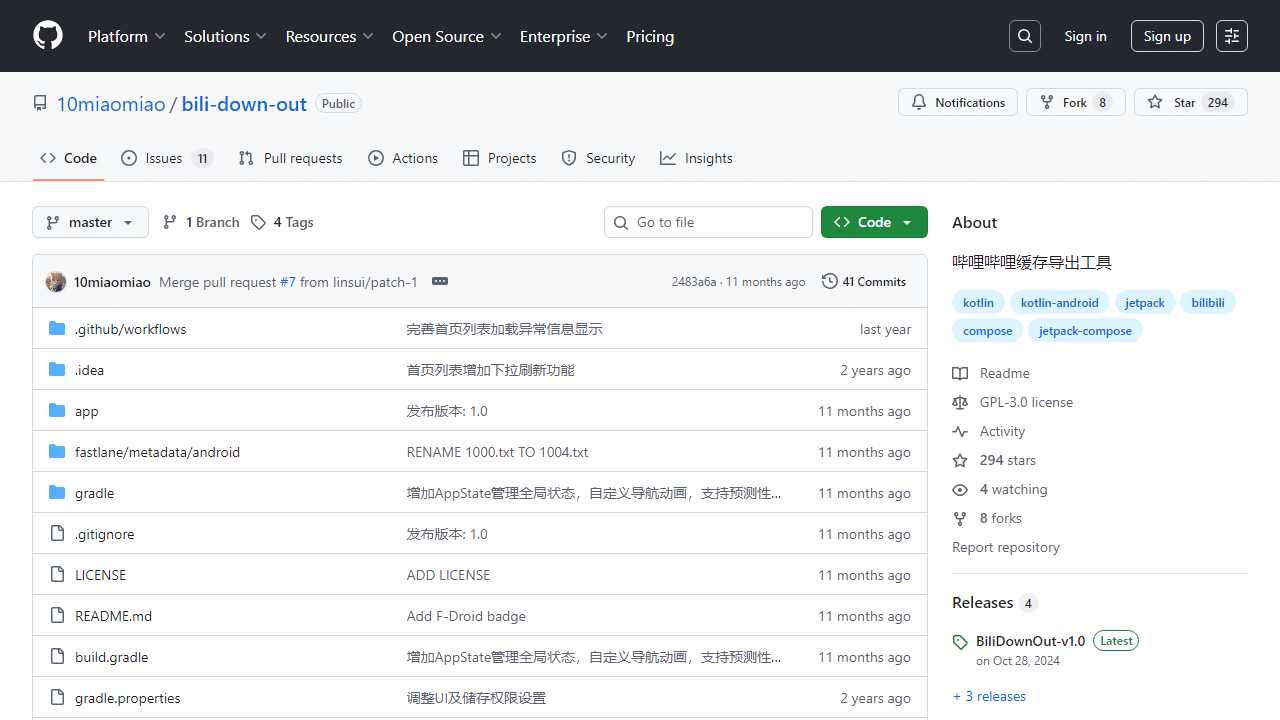1280x720 pixels.
Task: View the 1 Branch list
Action: [202, 222]
